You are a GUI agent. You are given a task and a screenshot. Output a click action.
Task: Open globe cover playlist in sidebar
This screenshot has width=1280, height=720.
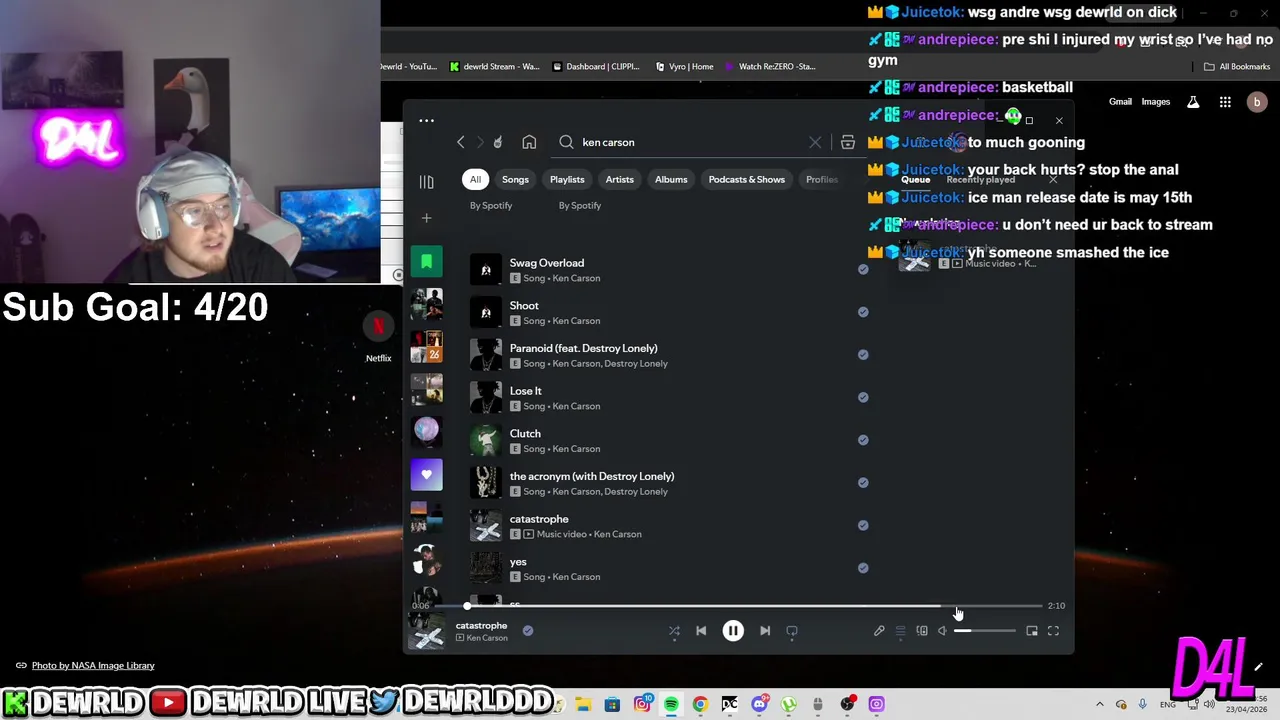(426, 431)
